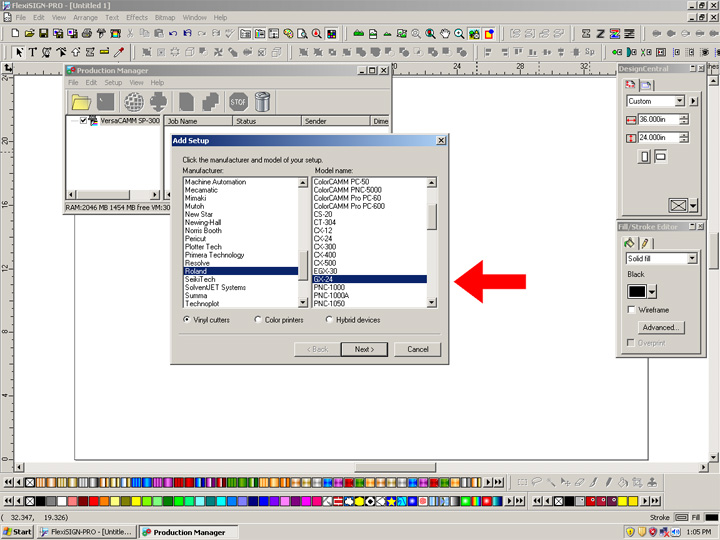Click the Job Name column header
The height and width of the screenshot is (540, 720).
tap(198, 121)
